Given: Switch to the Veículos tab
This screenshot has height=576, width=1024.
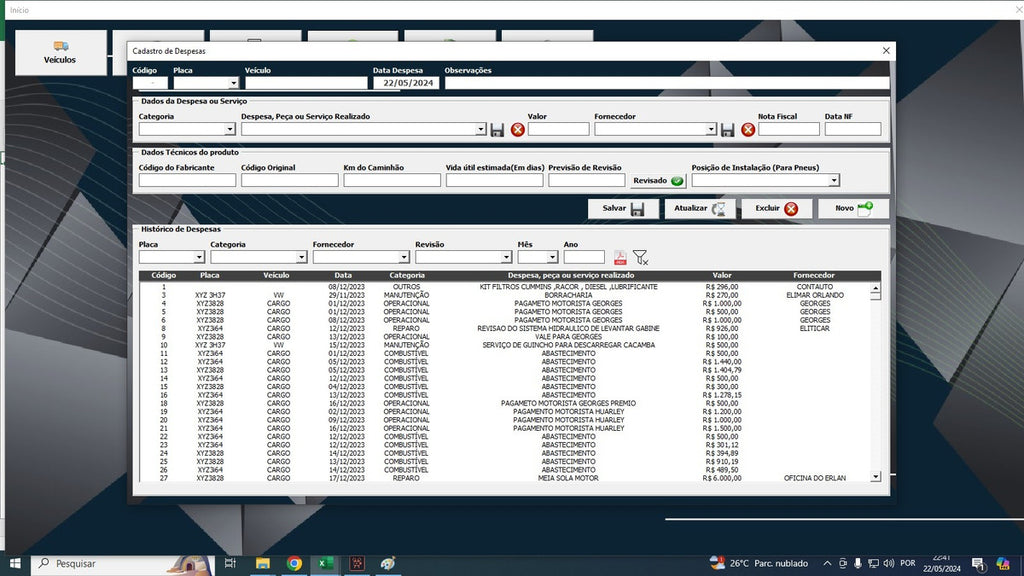Looking at the screenshot, I should (60, 52).
